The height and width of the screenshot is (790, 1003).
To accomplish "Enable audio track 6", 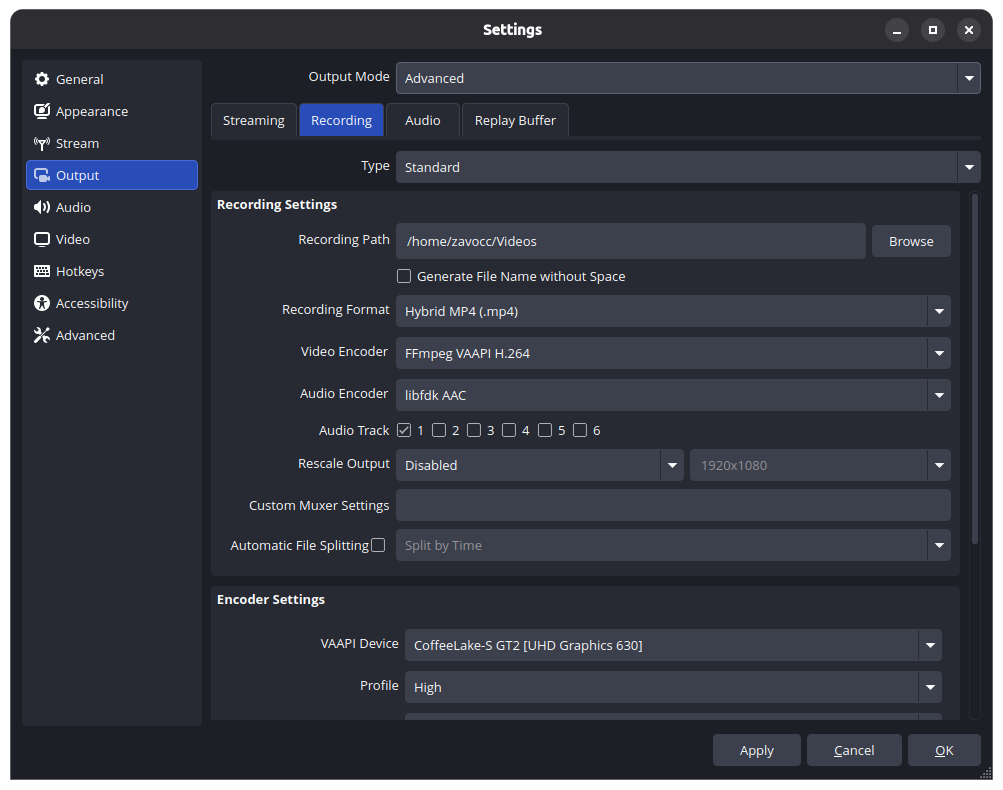I will click(x=580, y=430).
